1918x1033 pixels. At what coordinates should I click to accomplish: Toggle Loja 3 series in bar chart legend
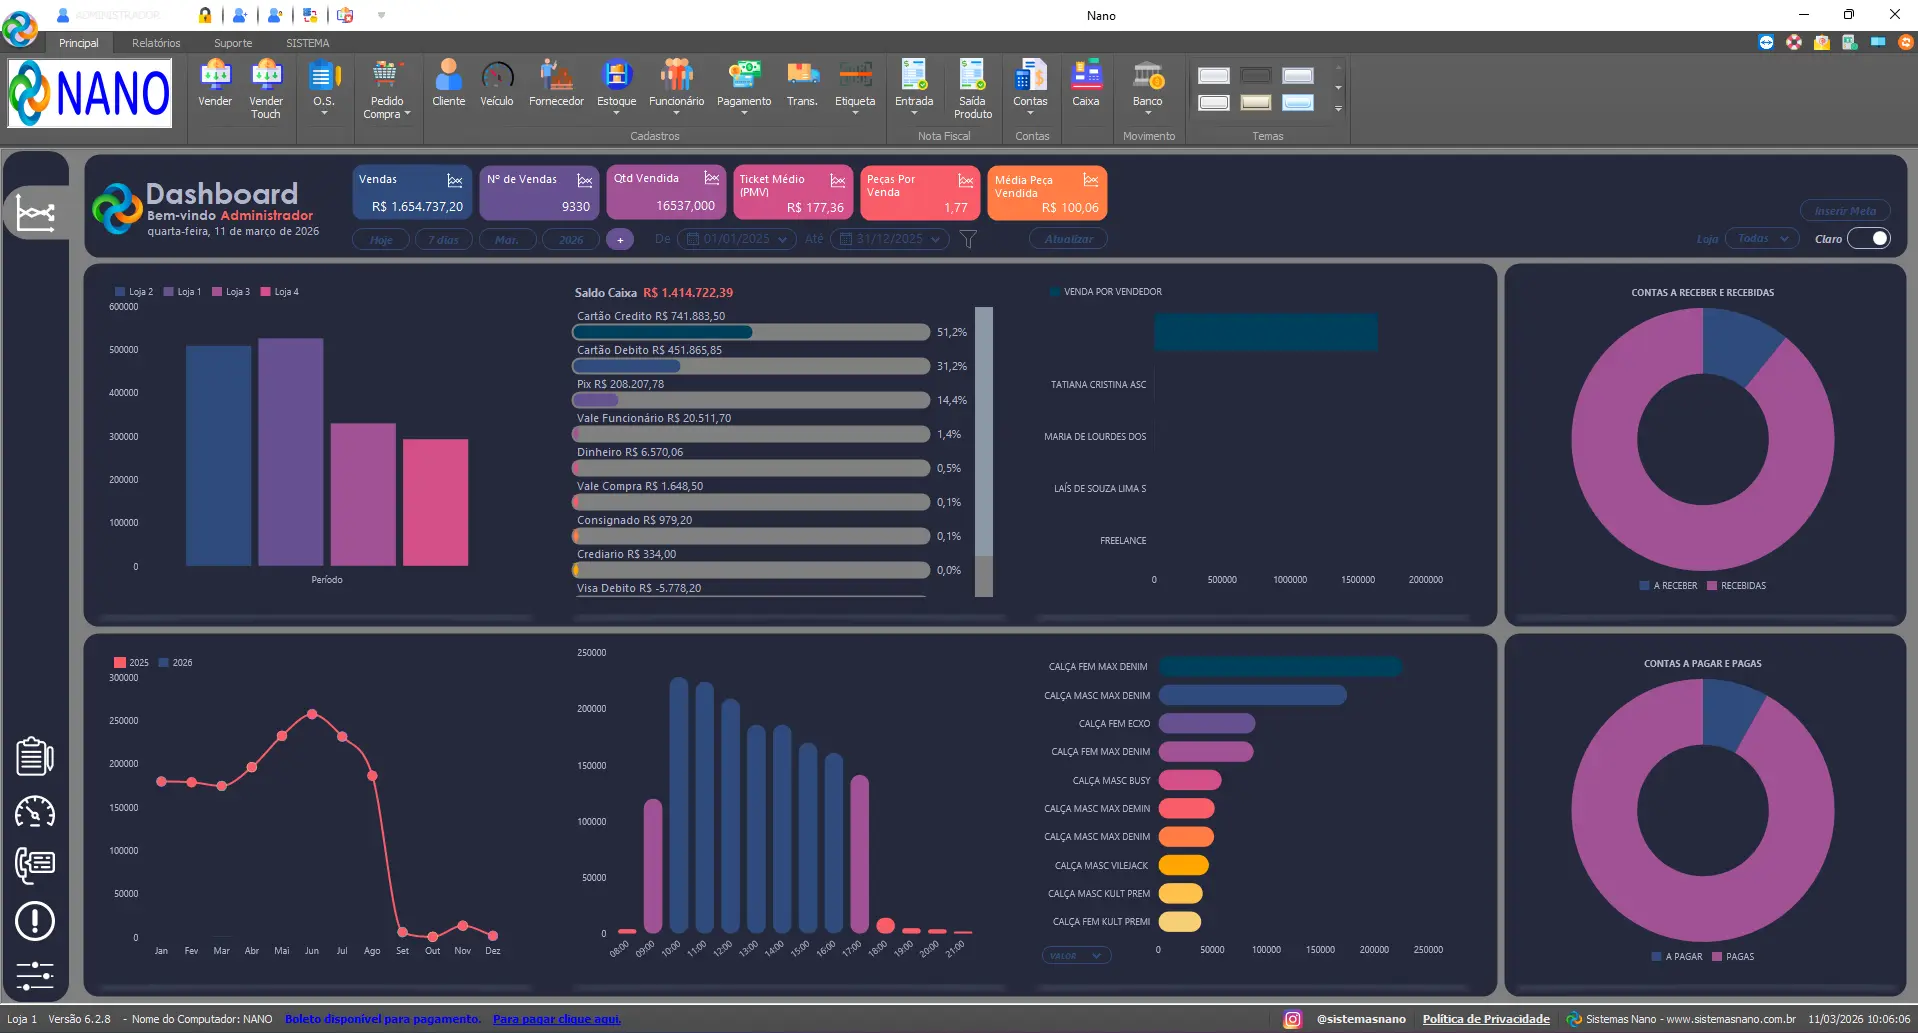tap(231, 292)
